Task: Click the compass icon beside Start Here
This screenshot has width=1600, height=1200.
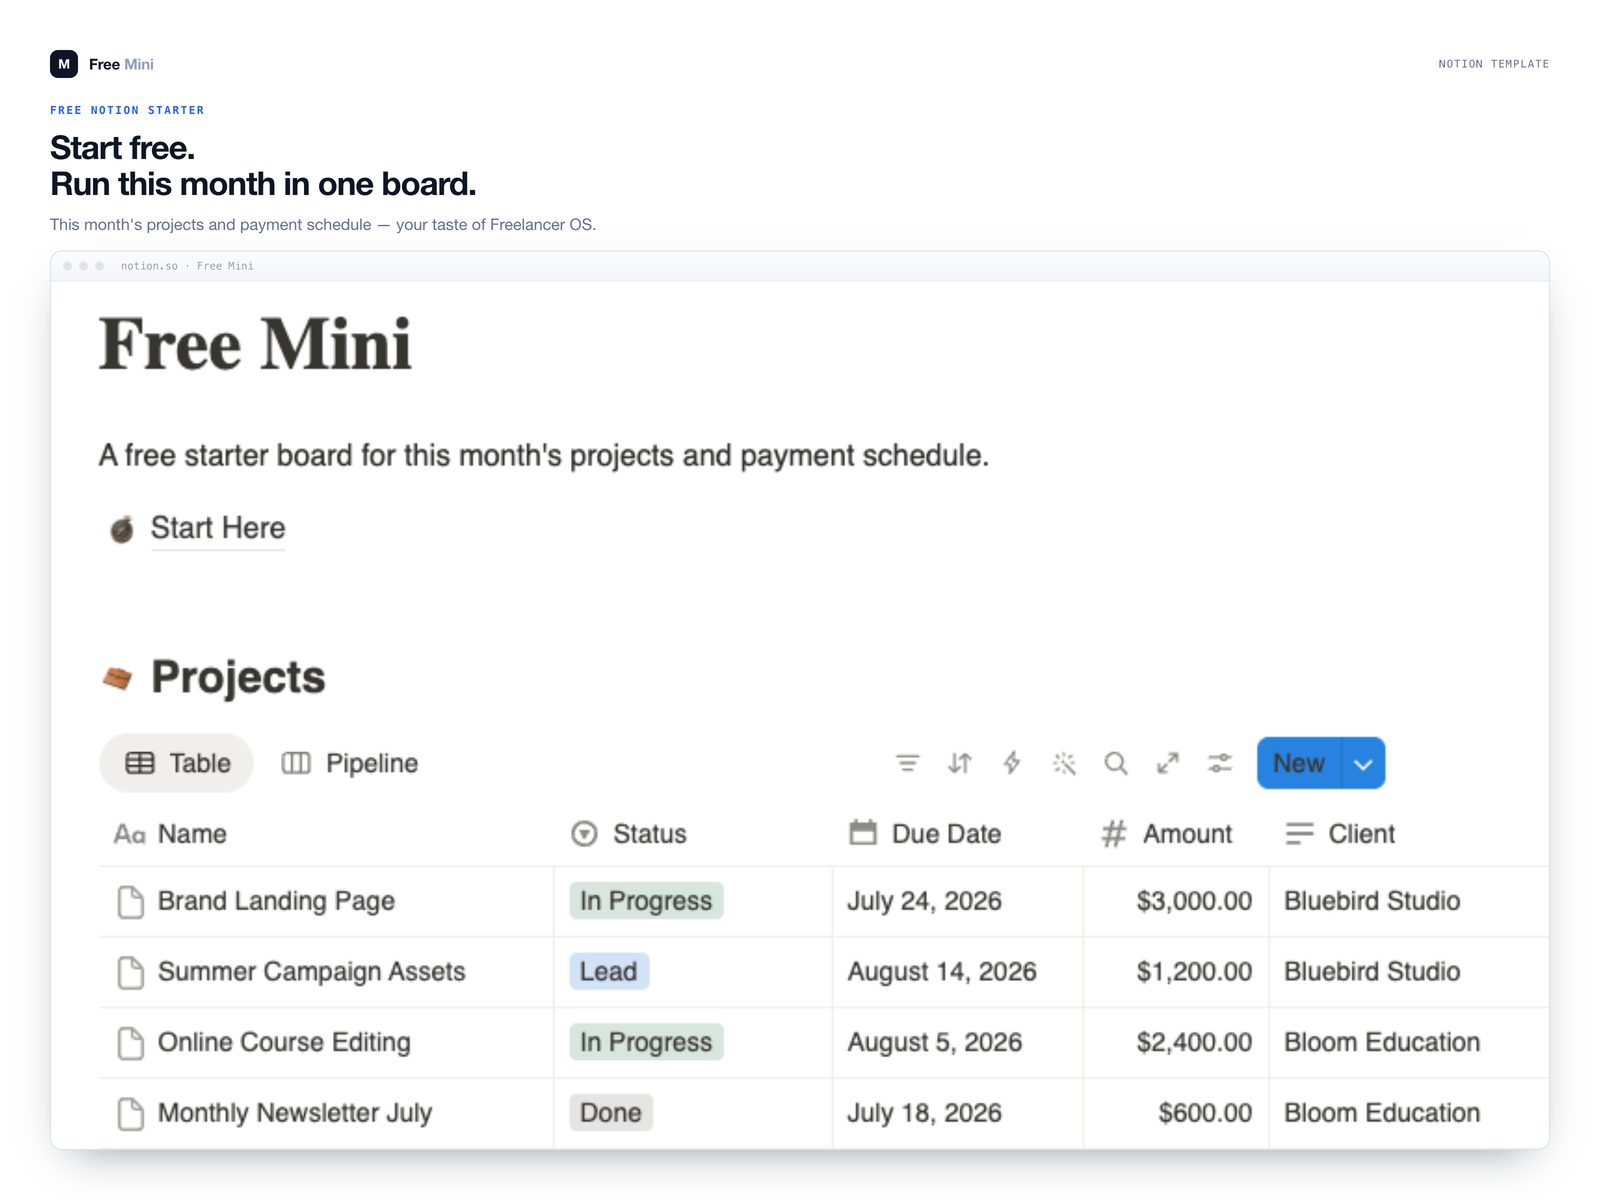Action: click(x=122, y=529)
